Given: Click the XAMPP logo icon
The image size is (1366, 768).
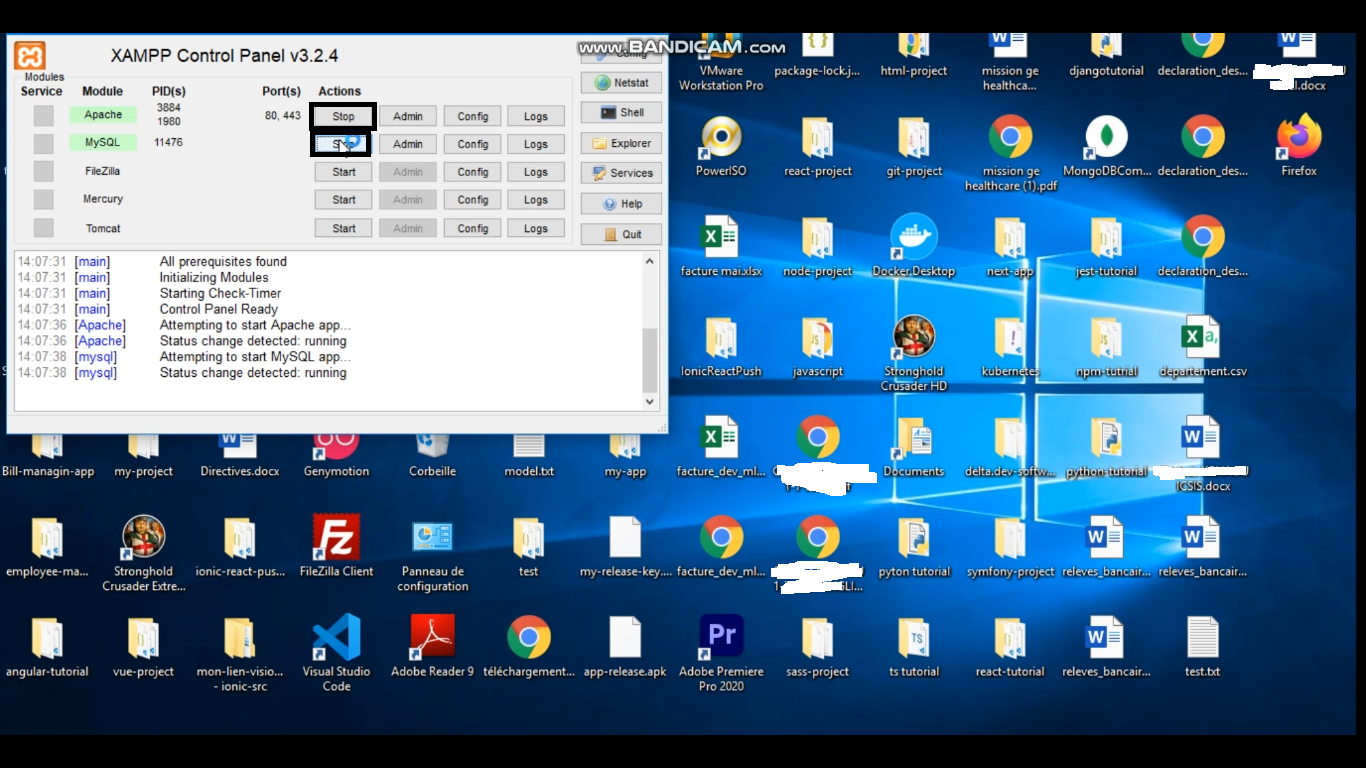Looking at the screenshot, I should 30,55.
